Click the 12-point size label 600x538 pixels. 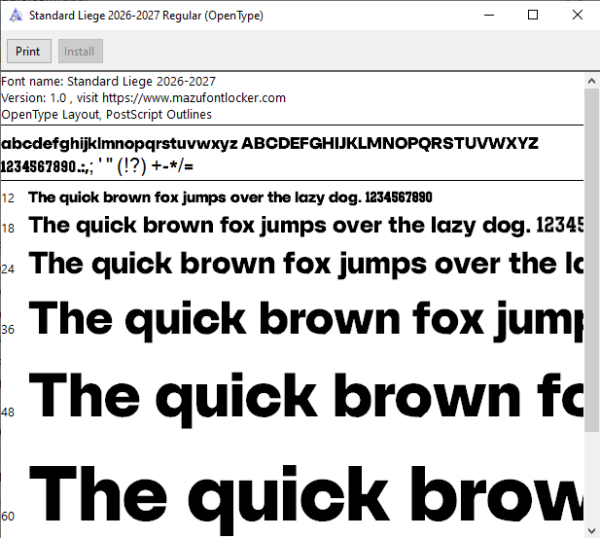[x=8, y=198]
